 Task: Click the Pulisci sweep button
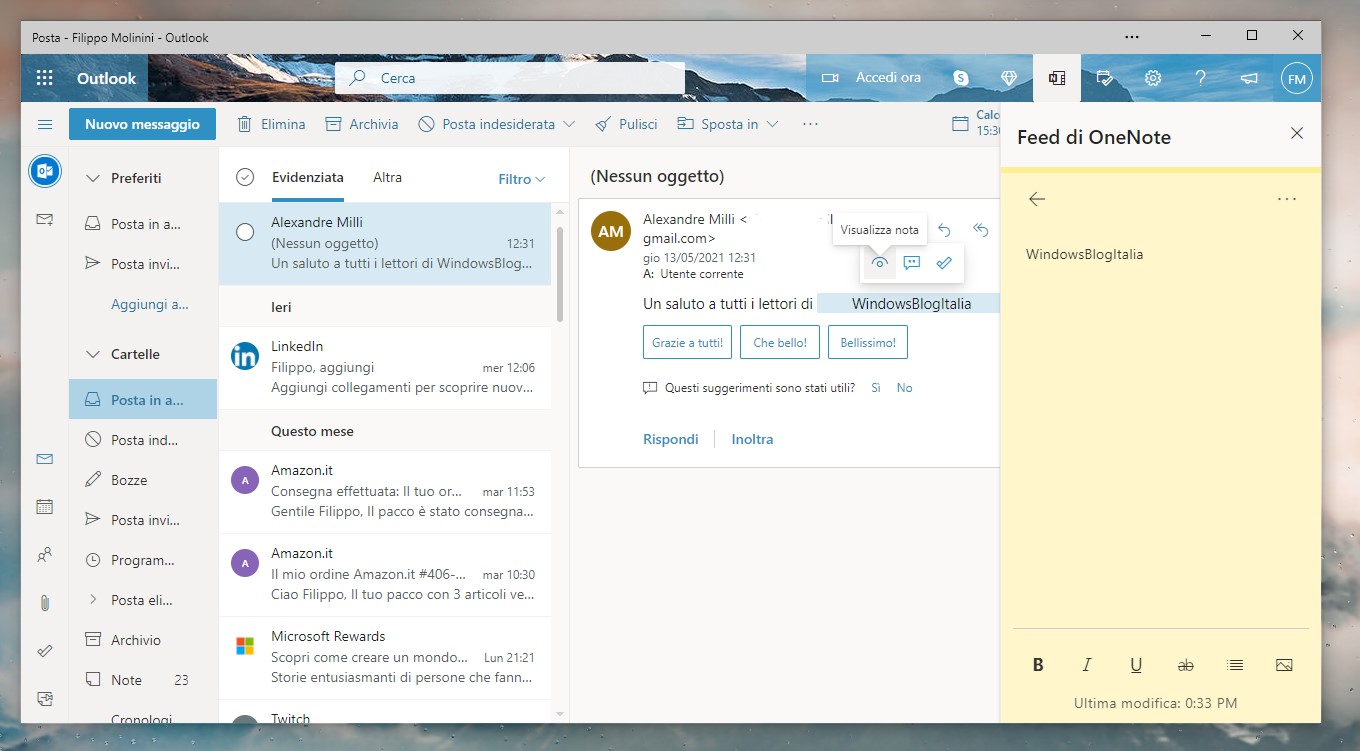click(x=626, y=124)
